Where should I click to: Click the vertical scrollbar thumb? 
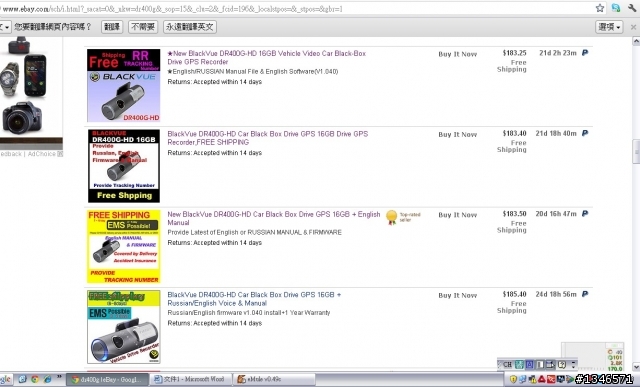[636, 151]
